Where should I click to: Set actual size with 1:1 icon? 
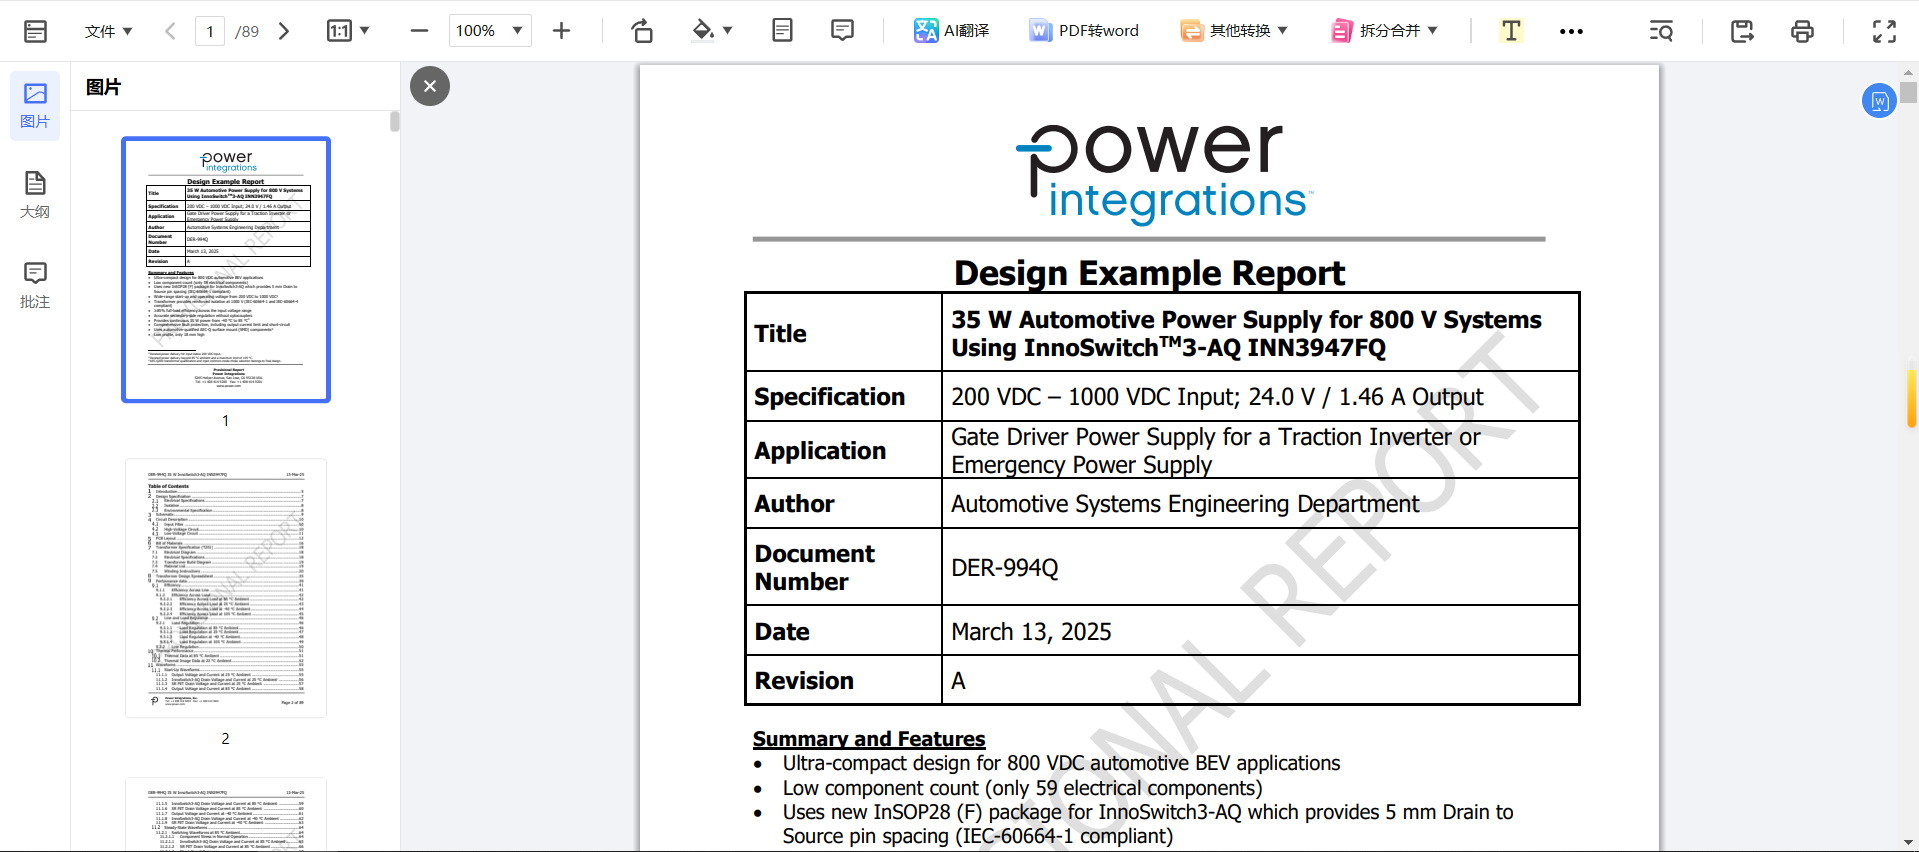339,31
